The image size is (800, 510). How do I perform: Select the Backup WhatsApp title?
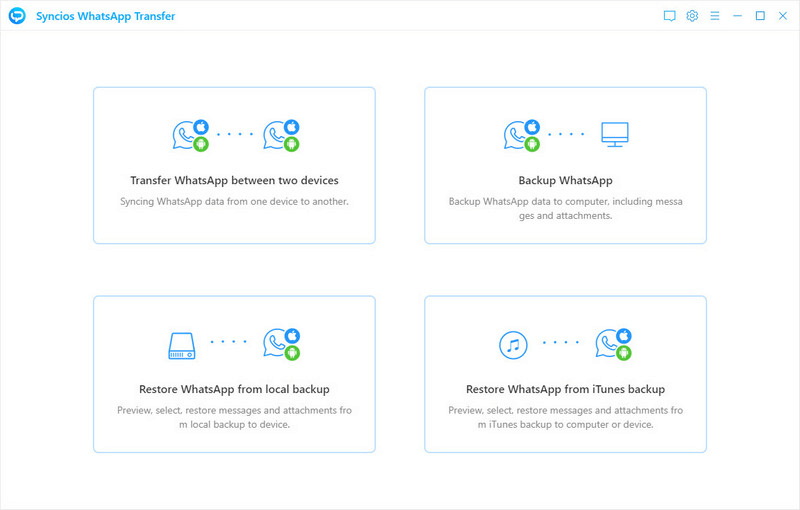coord(565,181)
